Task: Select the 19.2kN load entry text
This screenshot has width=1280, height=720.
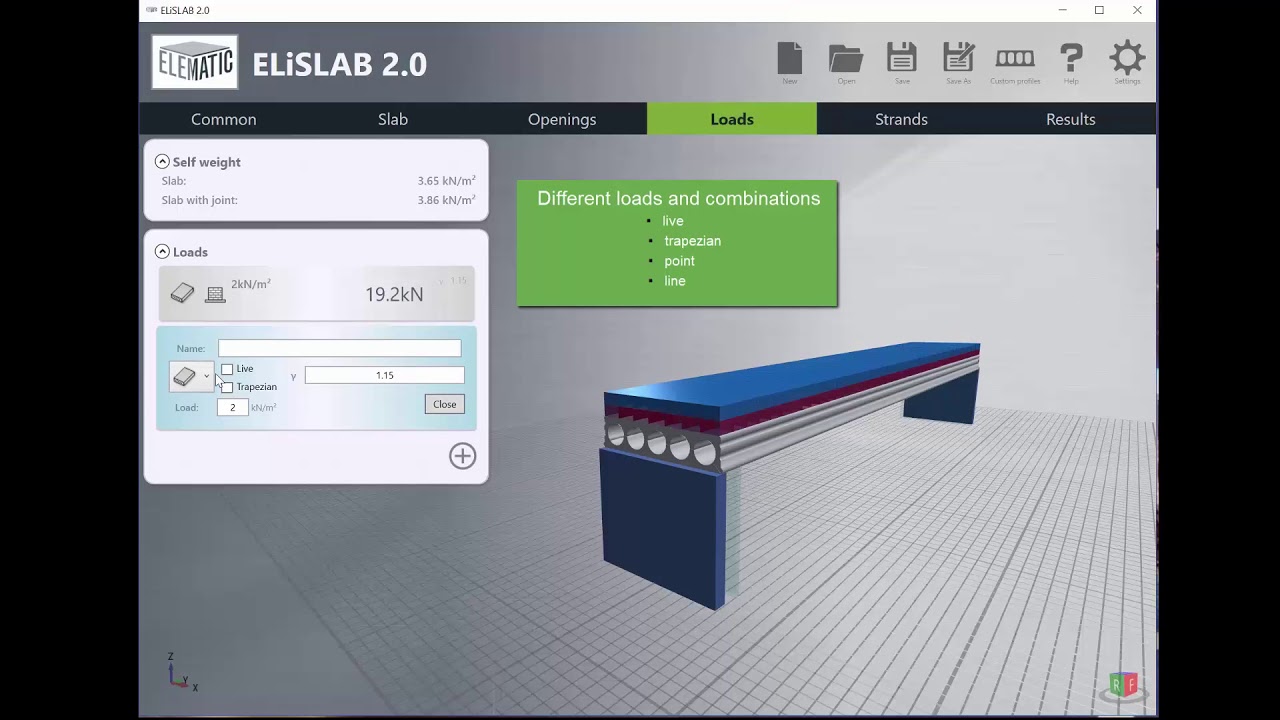Action: point(394,294)
